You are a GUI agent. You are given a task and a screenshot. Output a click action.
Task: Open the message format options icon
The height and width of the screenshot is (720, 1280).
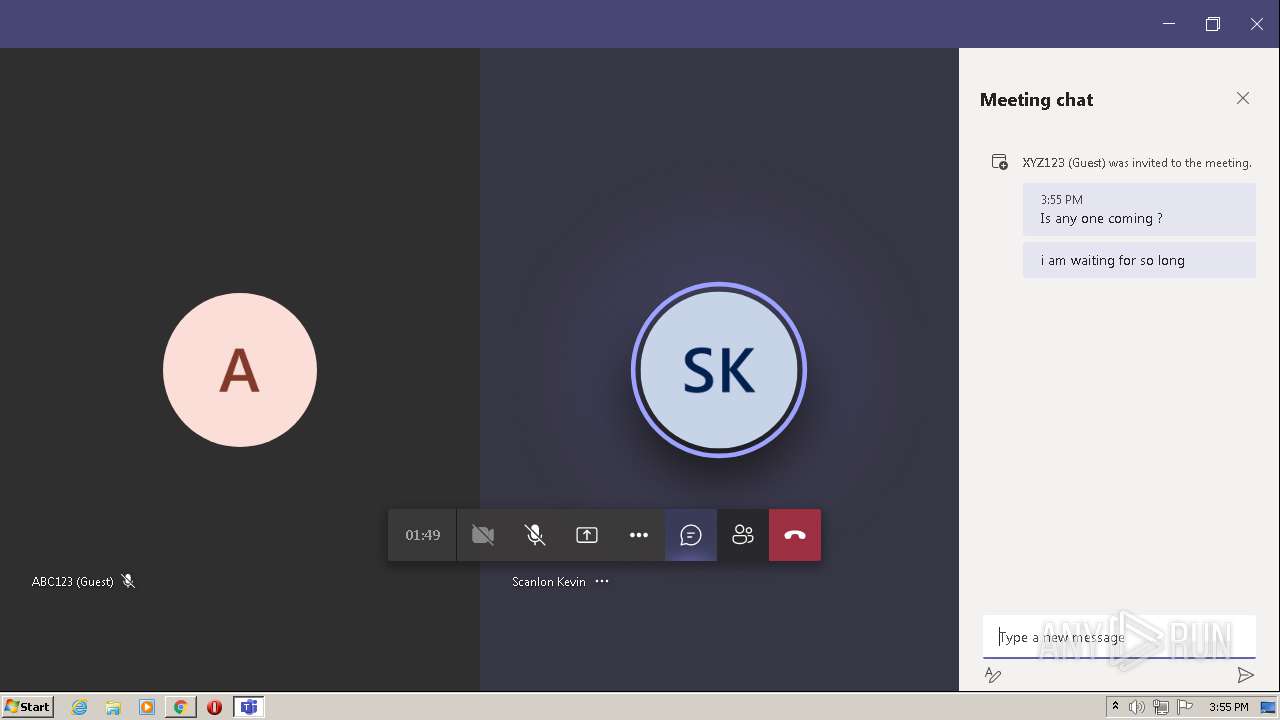[993, 675]
